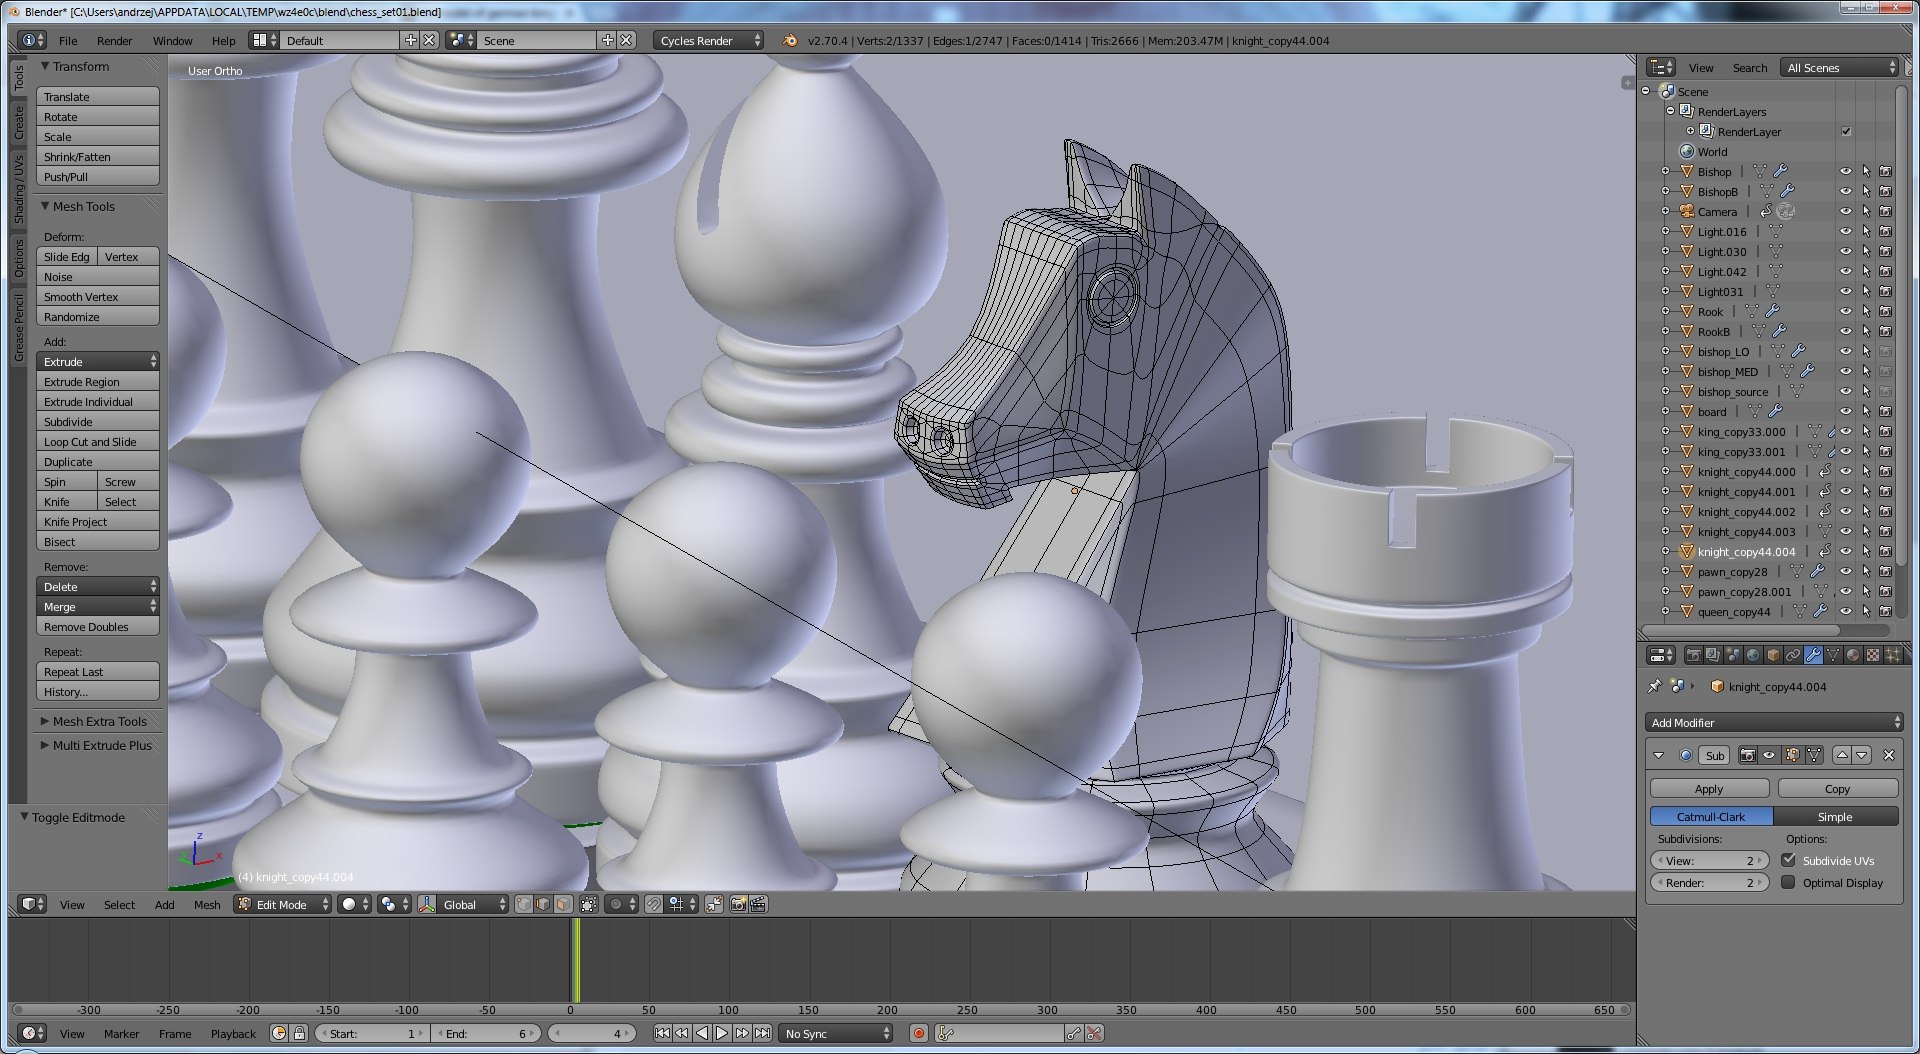1920x1054 pixels.
Task: Open the Object Constraints chain-link tab
Action: [1793, 655]
